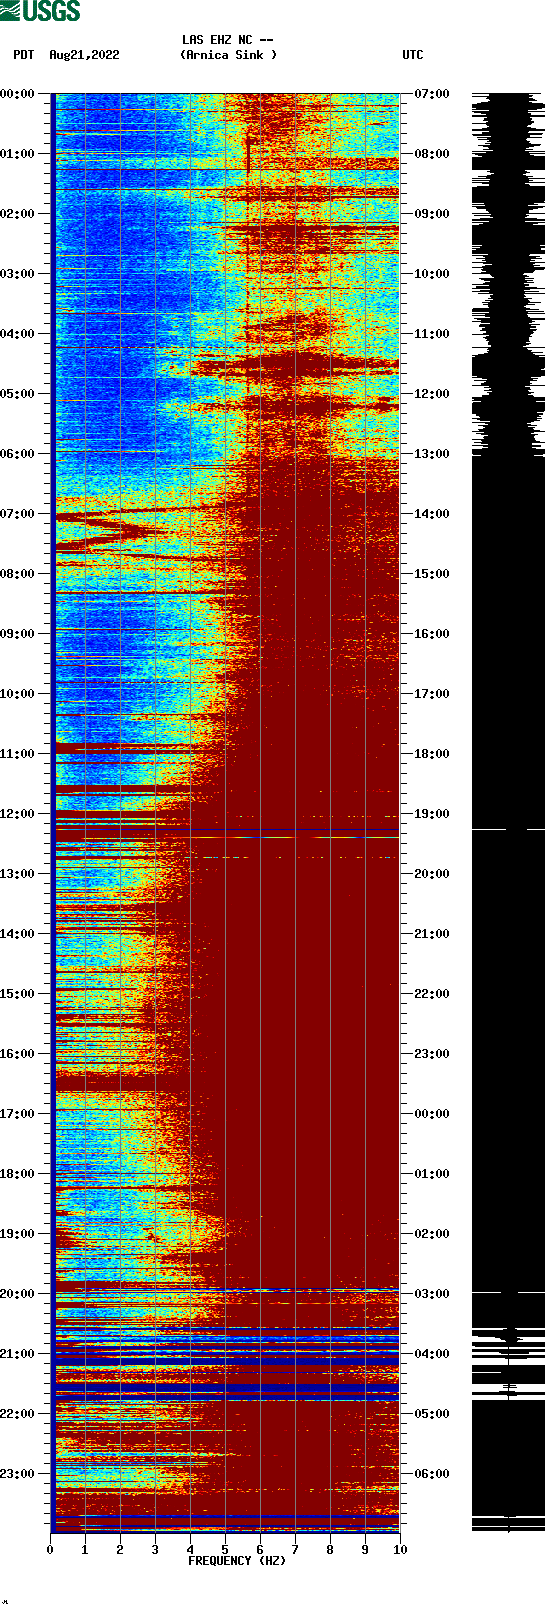The image size is (552, 1613).
Task: Click the 11:00 UTC time label
Action: [x=431, y=334]
